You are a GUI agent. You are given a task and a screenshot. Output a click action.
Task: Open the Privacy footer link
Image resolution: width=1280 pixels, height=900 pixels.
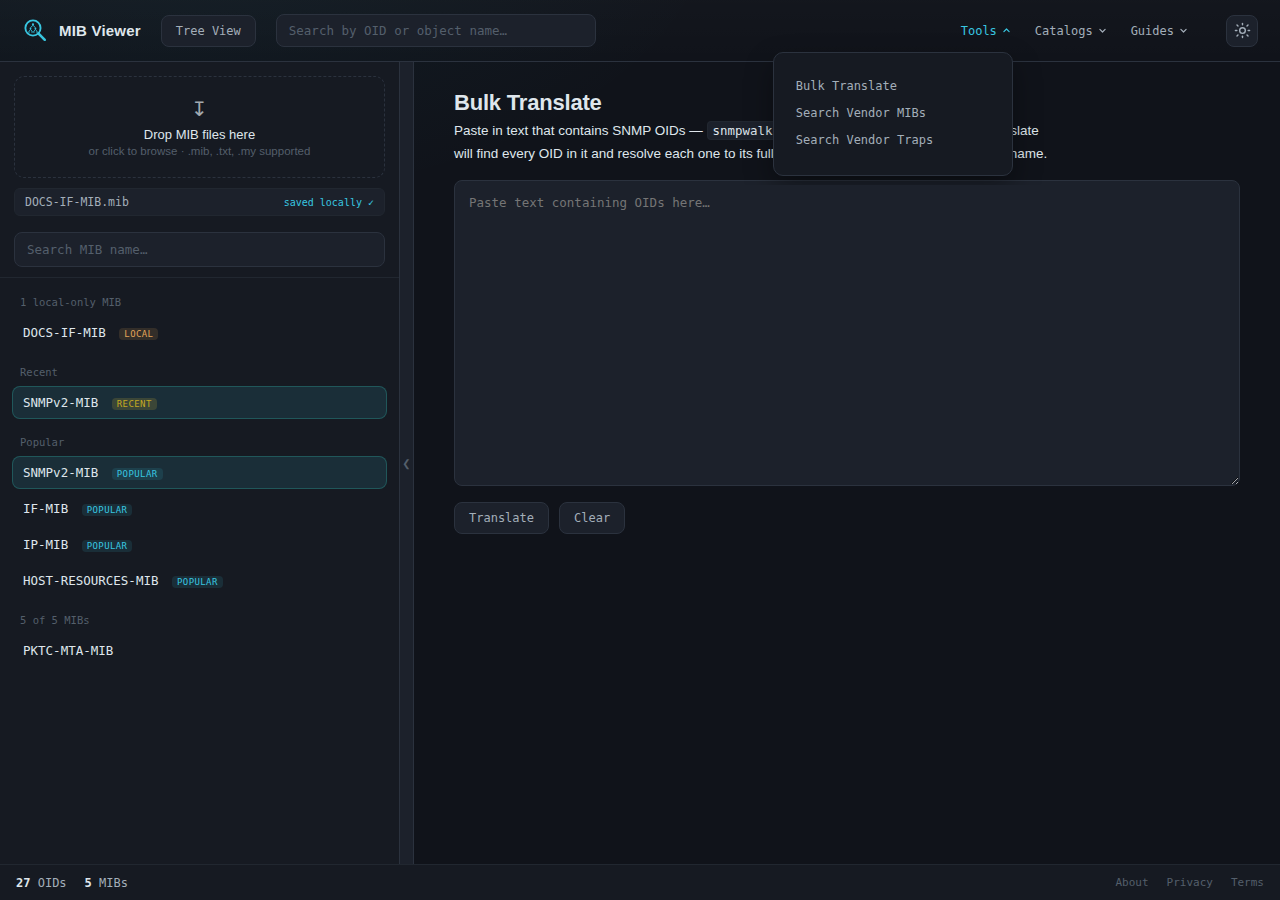click(x=1189, y=883)
